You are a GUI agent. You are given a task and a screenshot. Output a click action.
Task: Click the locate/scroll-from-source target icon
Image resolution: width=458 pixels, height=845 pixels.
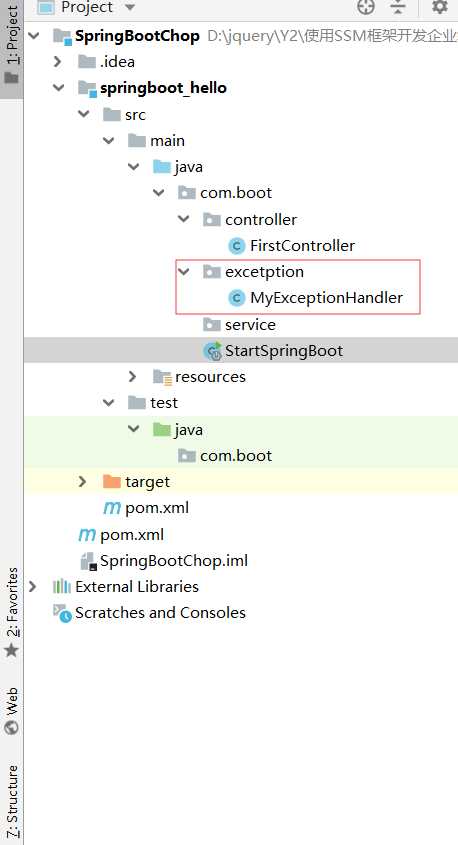(x=366, y=7)
